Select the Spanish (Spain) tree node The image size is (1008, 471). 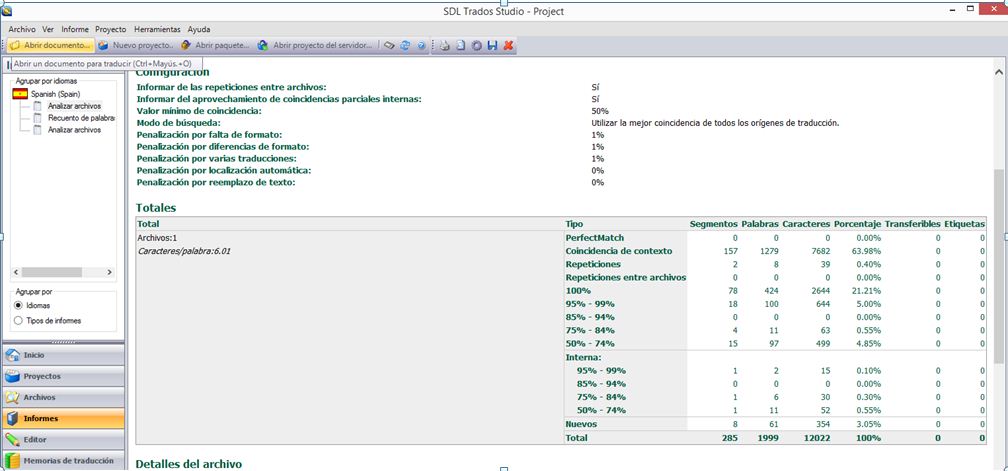56,94
